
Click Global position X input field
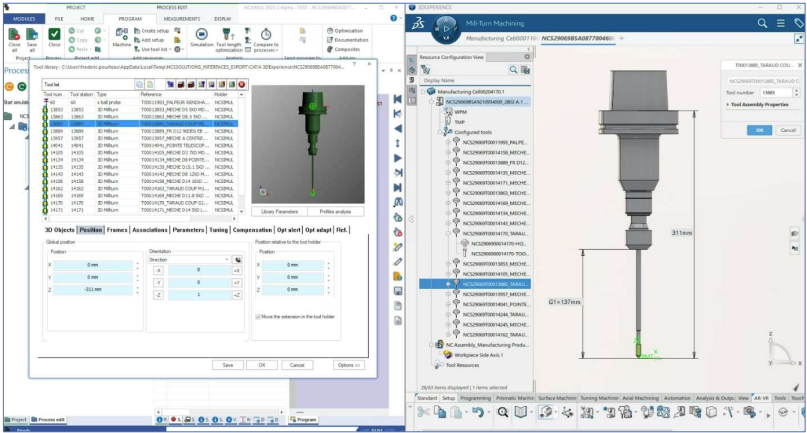pos(93,265)
